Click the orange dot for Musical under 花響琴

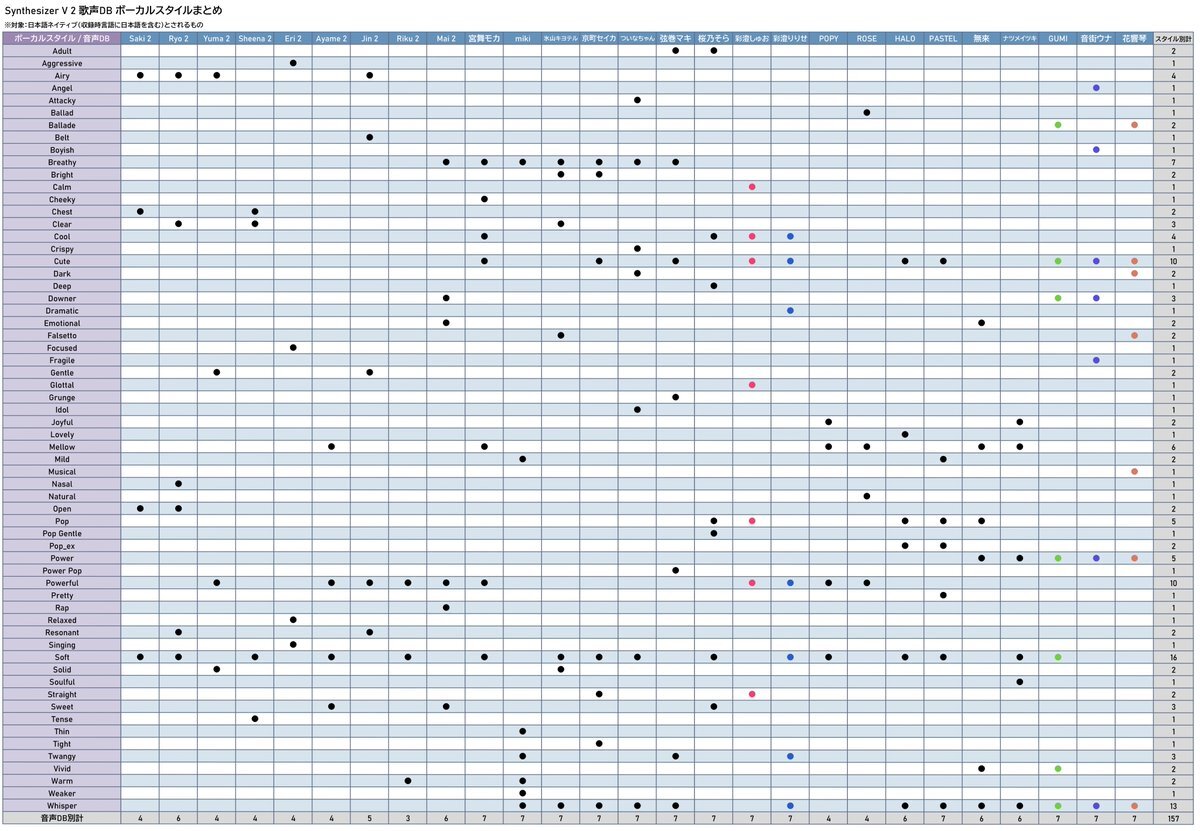[1134, 471]
